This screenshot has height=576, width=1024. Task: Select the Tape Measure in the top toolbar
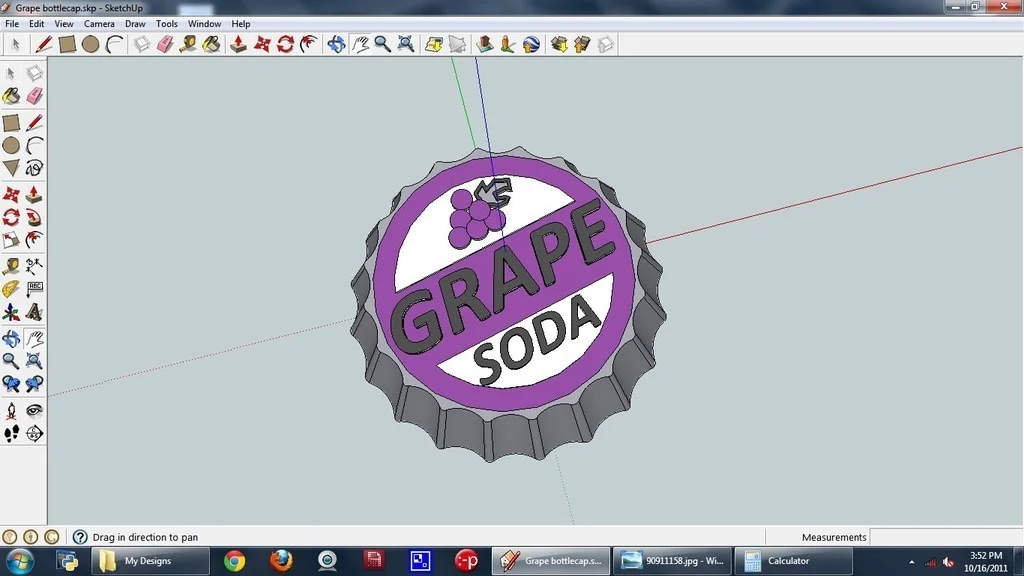[188, 44]
